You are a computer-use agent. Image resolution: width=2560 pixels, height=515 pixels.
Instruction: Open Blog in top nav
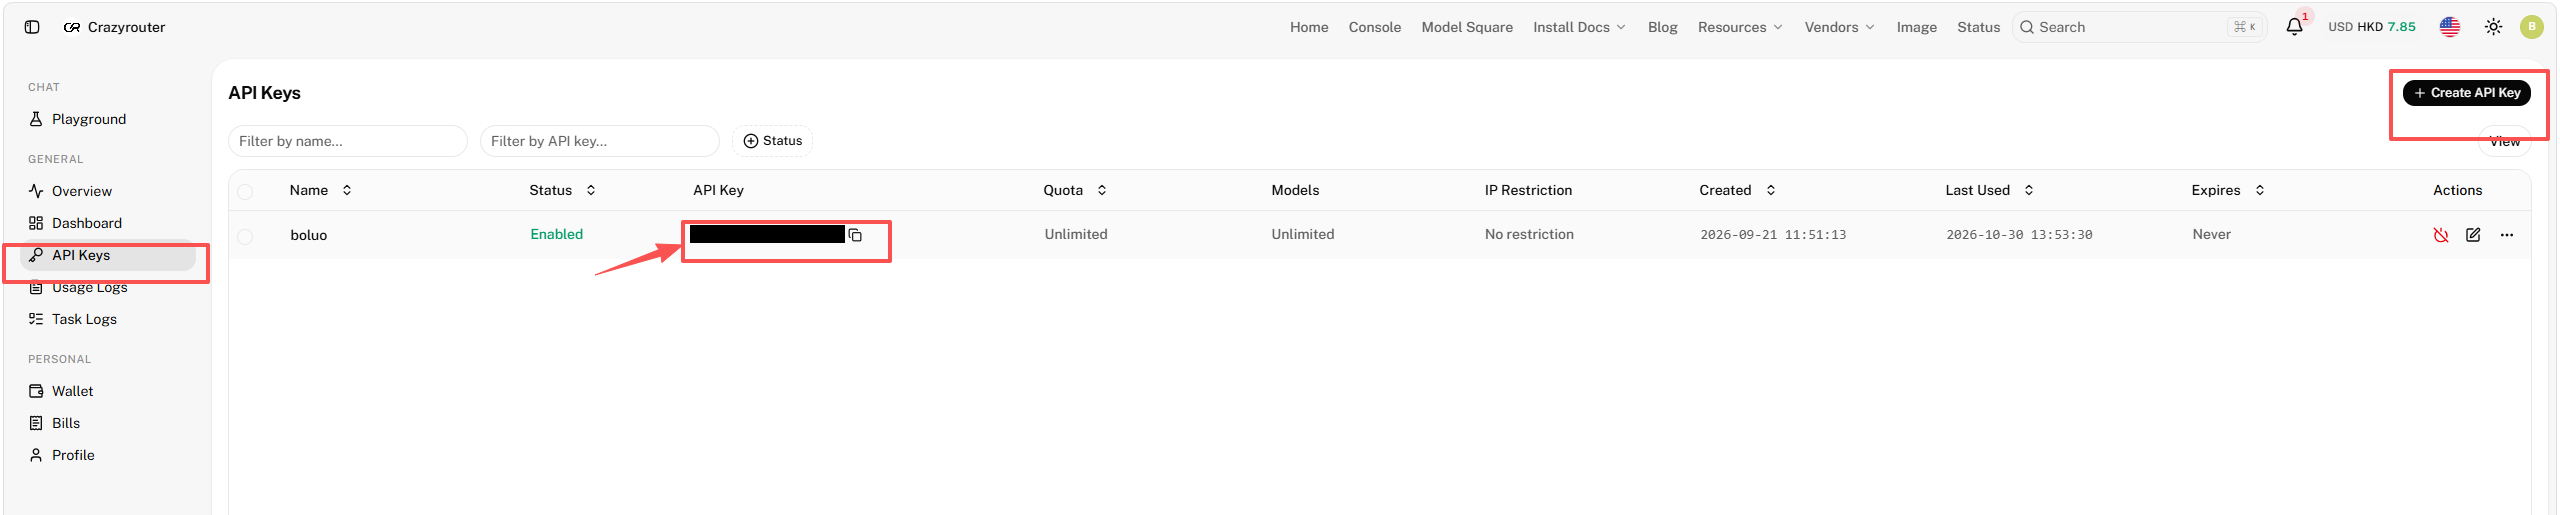1662,27
